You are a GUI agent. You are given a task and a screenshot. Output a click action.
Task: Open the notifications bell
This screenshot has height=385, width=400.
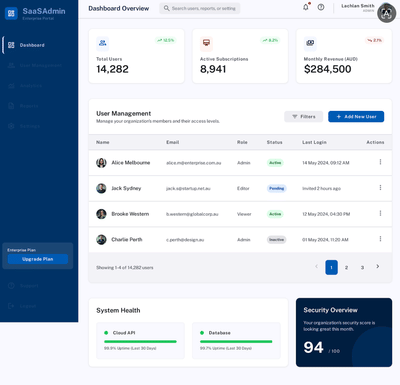(306, 7)
